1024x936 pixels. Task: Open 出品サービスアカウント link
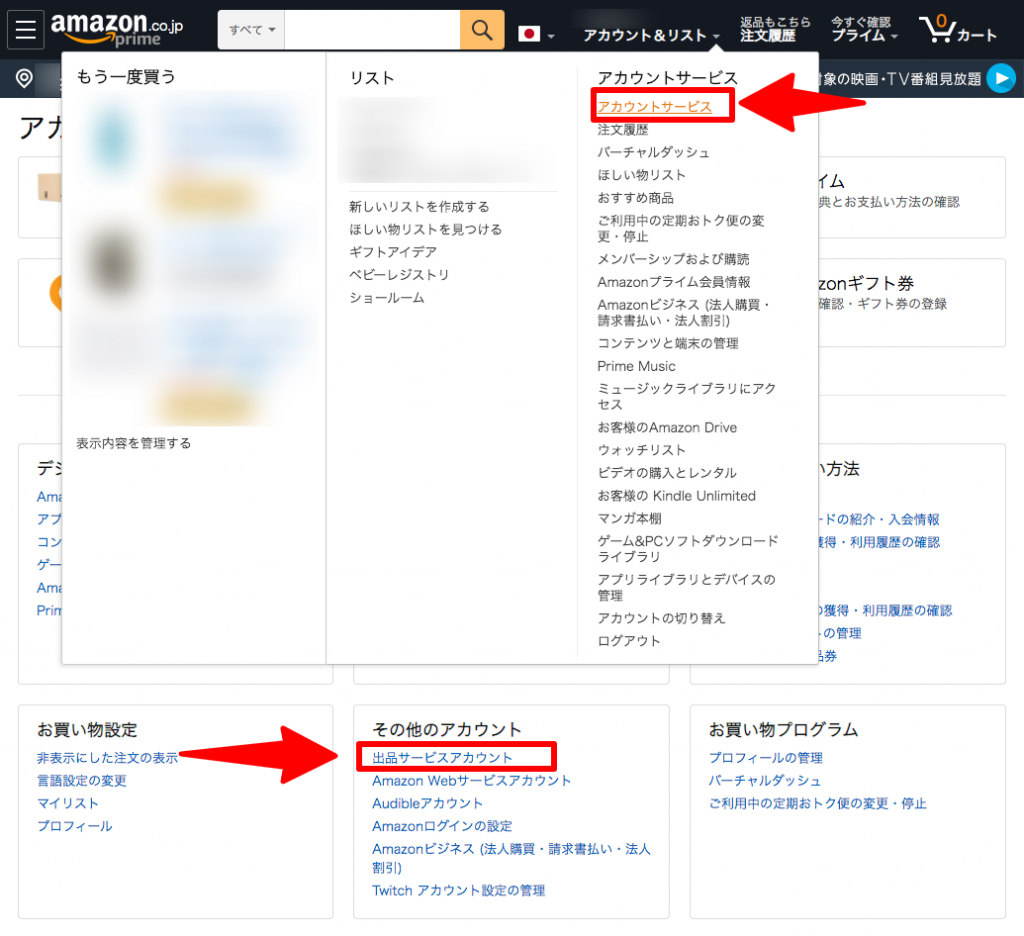[442, 758]
